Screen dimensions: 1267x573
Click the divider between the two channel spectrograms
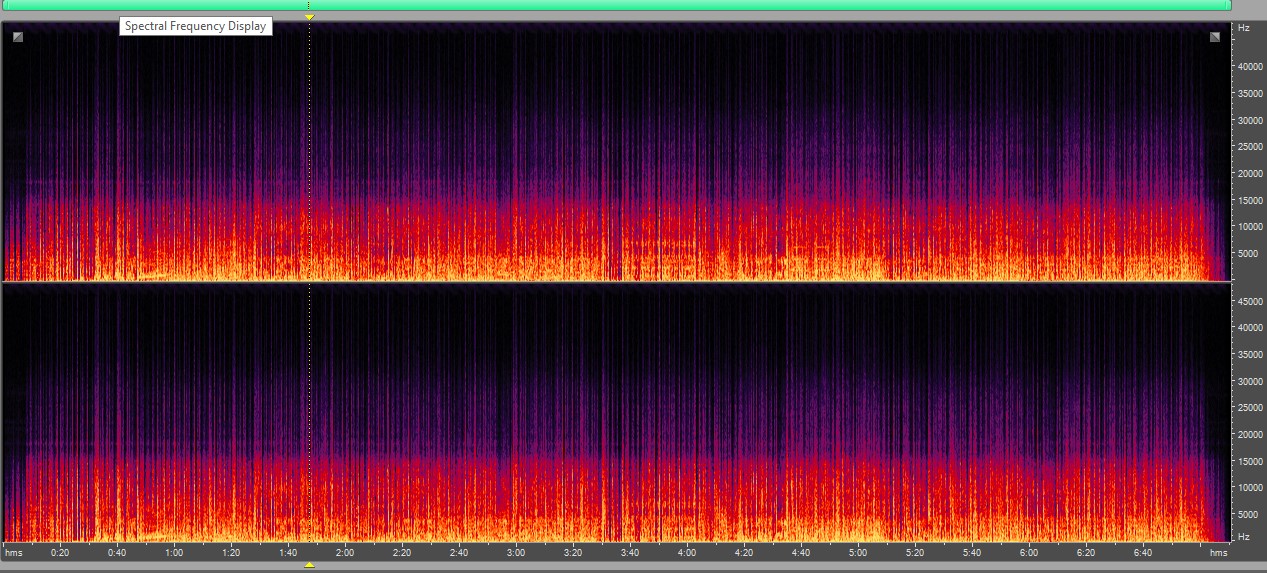(615, 282)
